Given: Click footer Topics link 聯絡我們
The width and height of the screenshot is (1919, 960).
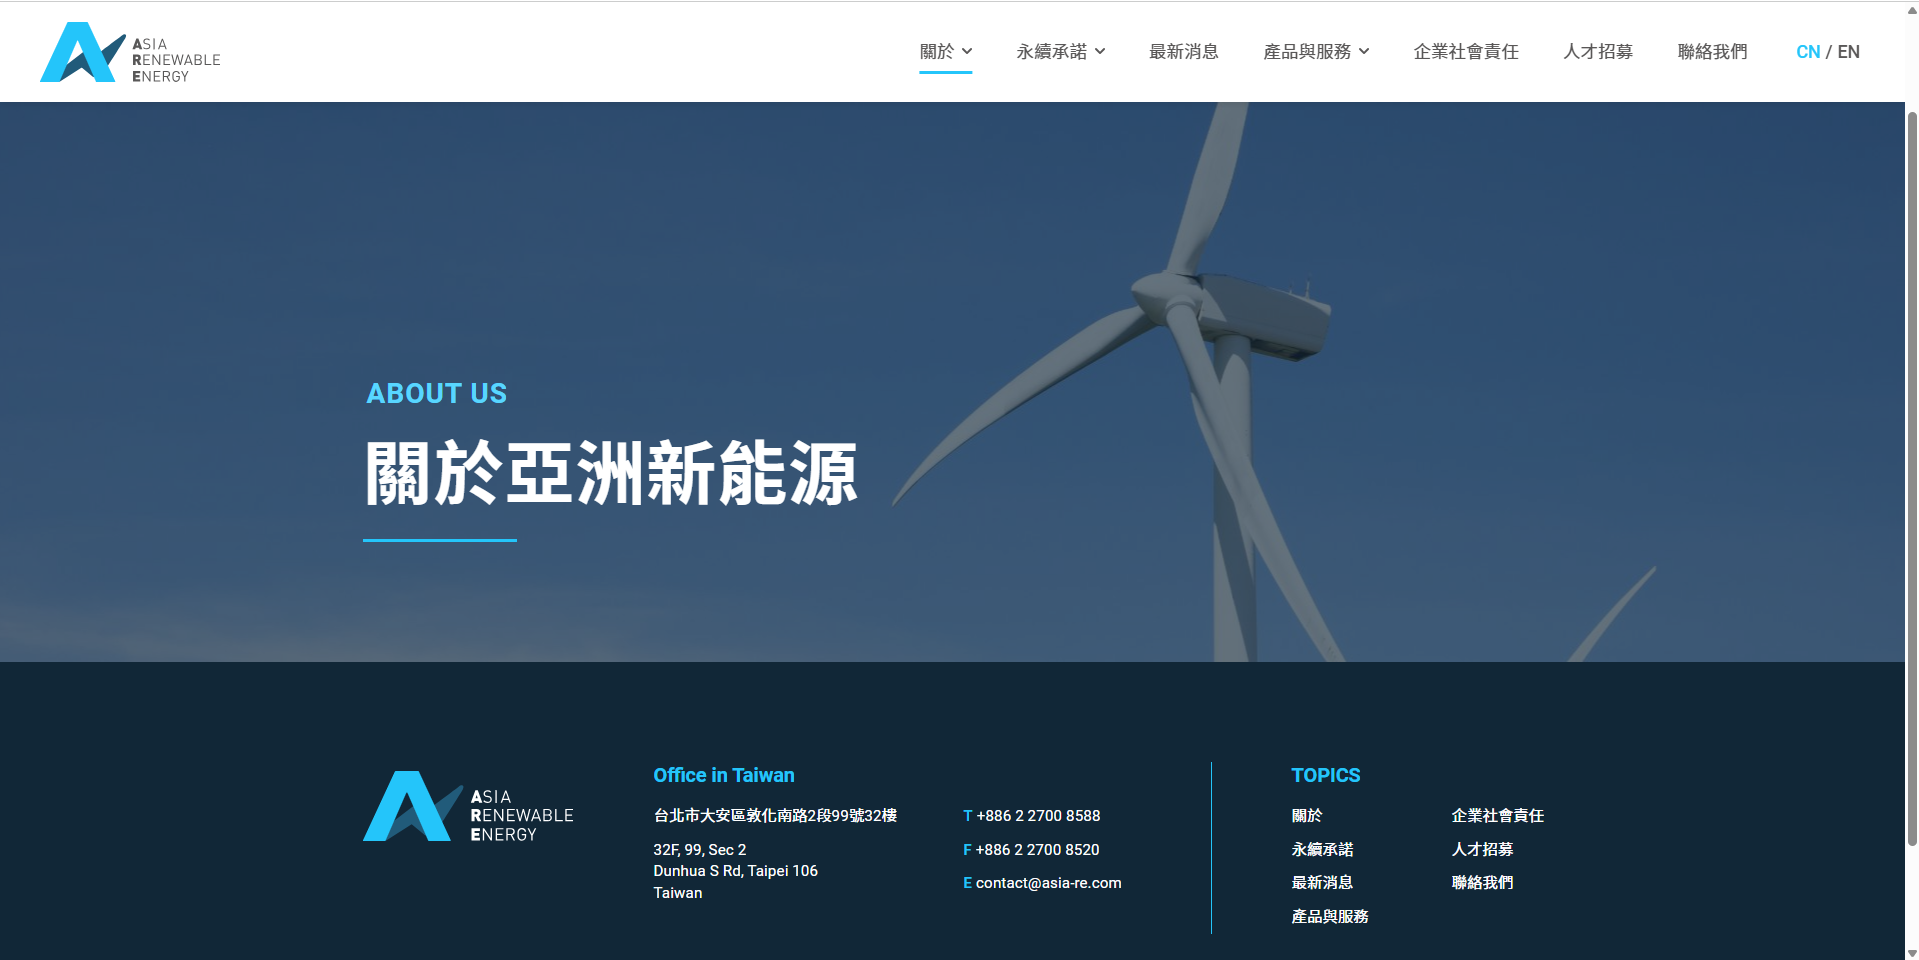Looking at the screenshot, I should tap(1482, 883).
